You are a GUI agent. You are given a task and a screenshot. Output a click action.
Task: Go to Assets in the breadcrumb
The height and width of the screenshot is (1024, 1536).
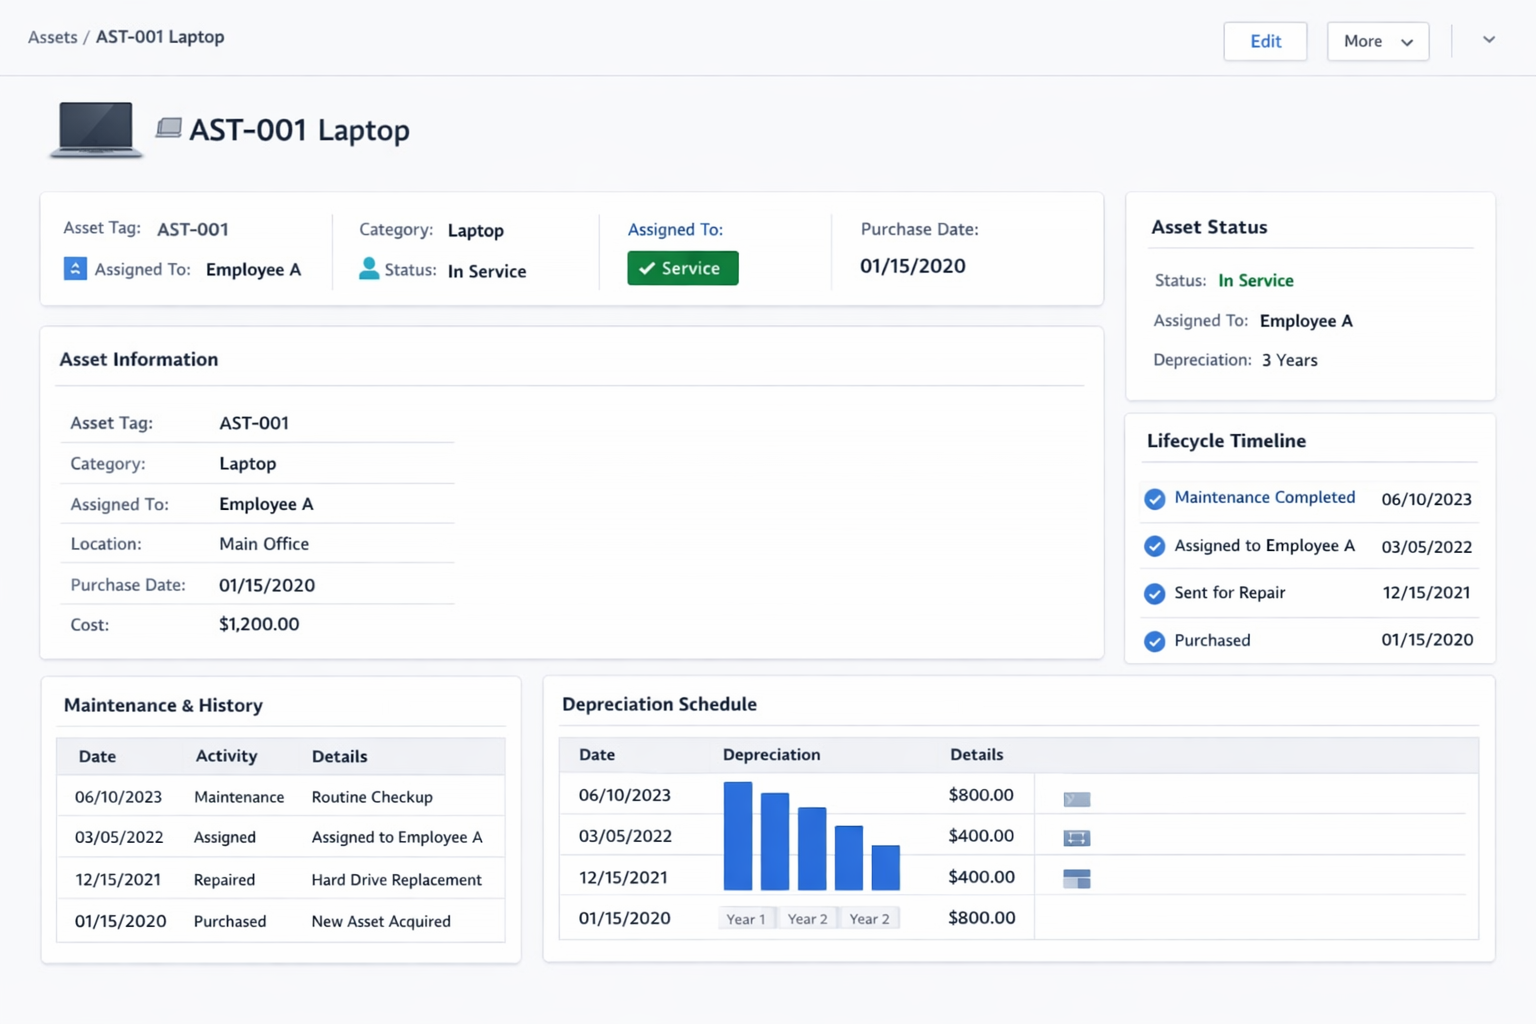coord(52,37)
